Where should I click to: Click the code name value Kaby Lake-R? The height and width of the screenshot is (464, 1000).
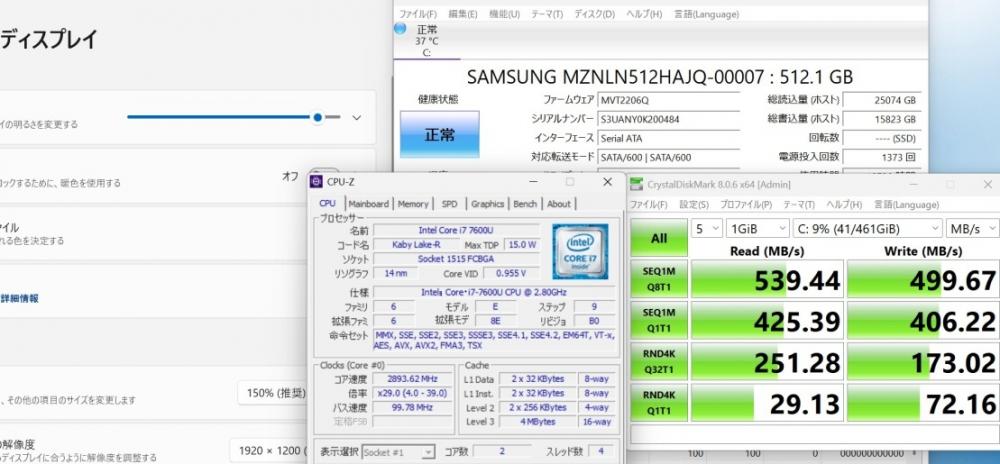416,245
